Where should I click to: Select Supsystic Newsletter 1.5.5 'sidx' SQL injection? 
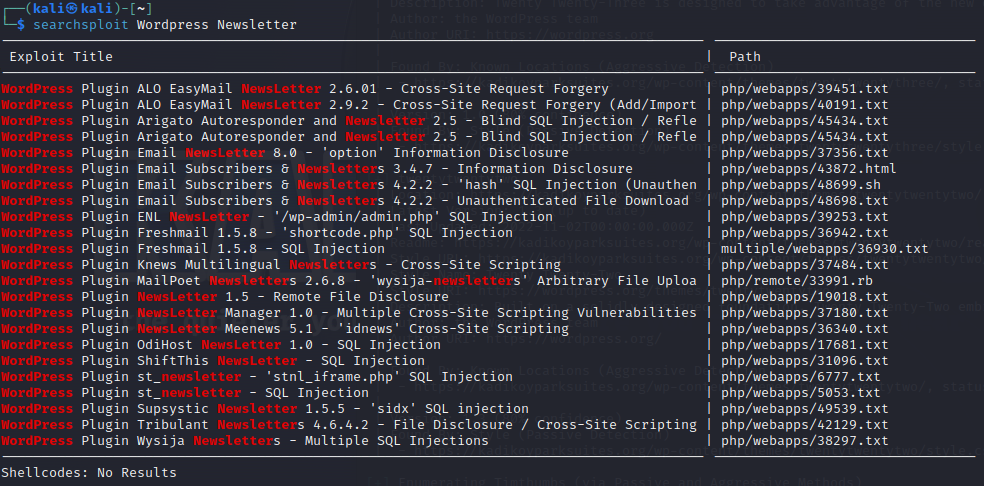tap(265, 409)
